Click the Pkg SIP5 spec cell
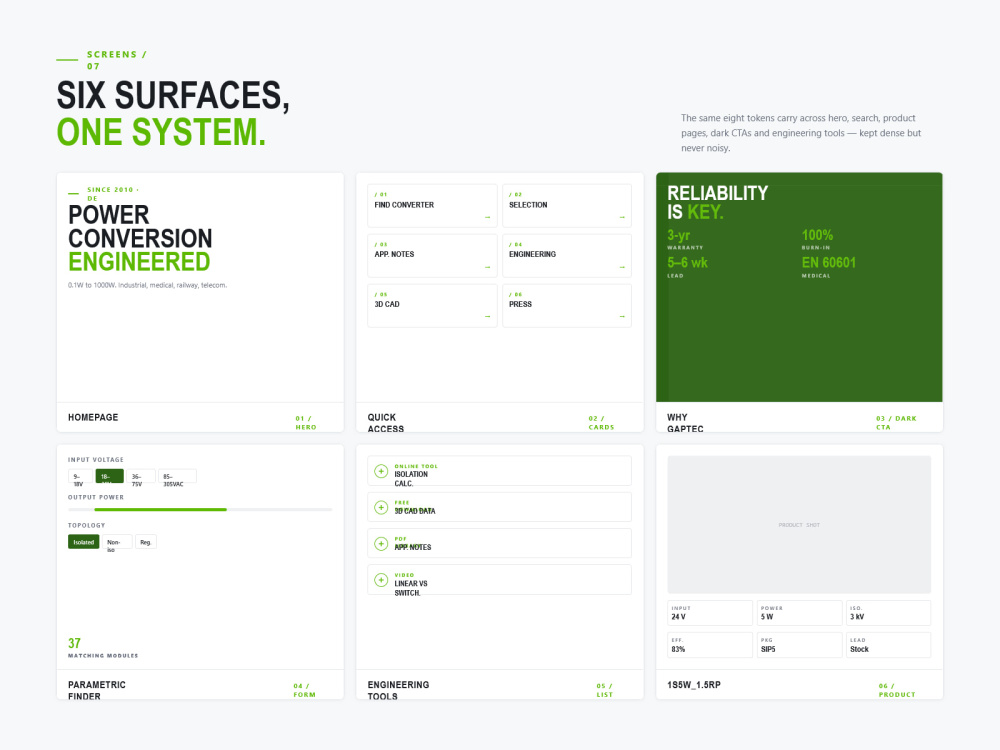 click(x=800, y=645)
